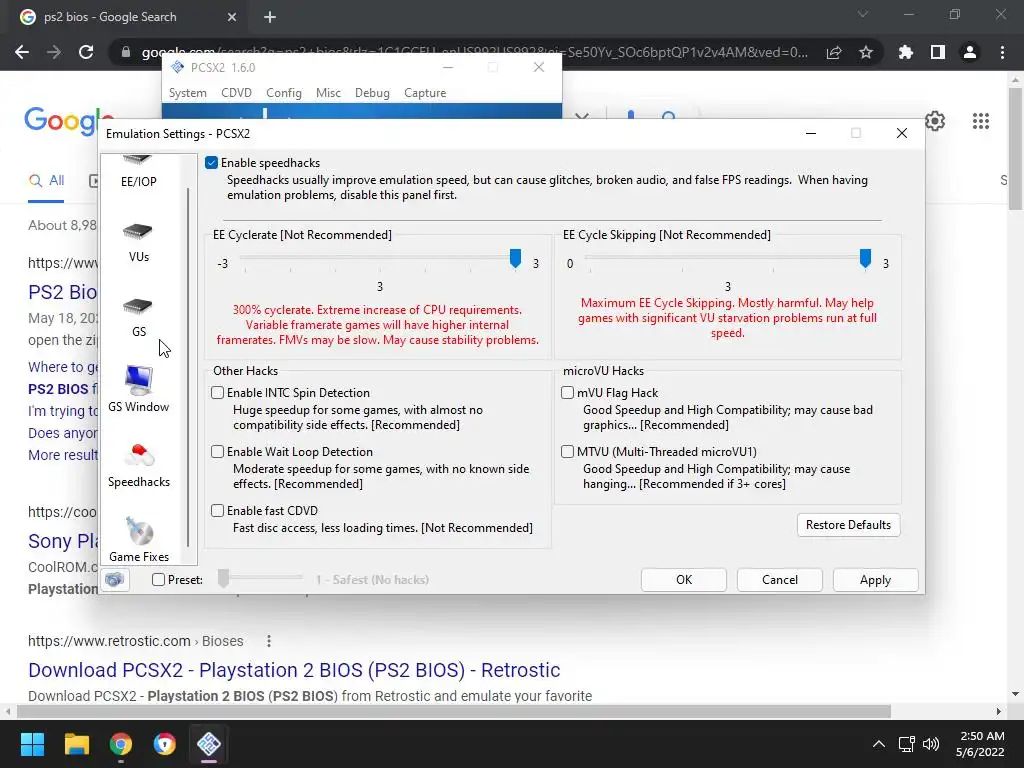Click the EE Cycle Skipping slider handle

pos(865,259)
